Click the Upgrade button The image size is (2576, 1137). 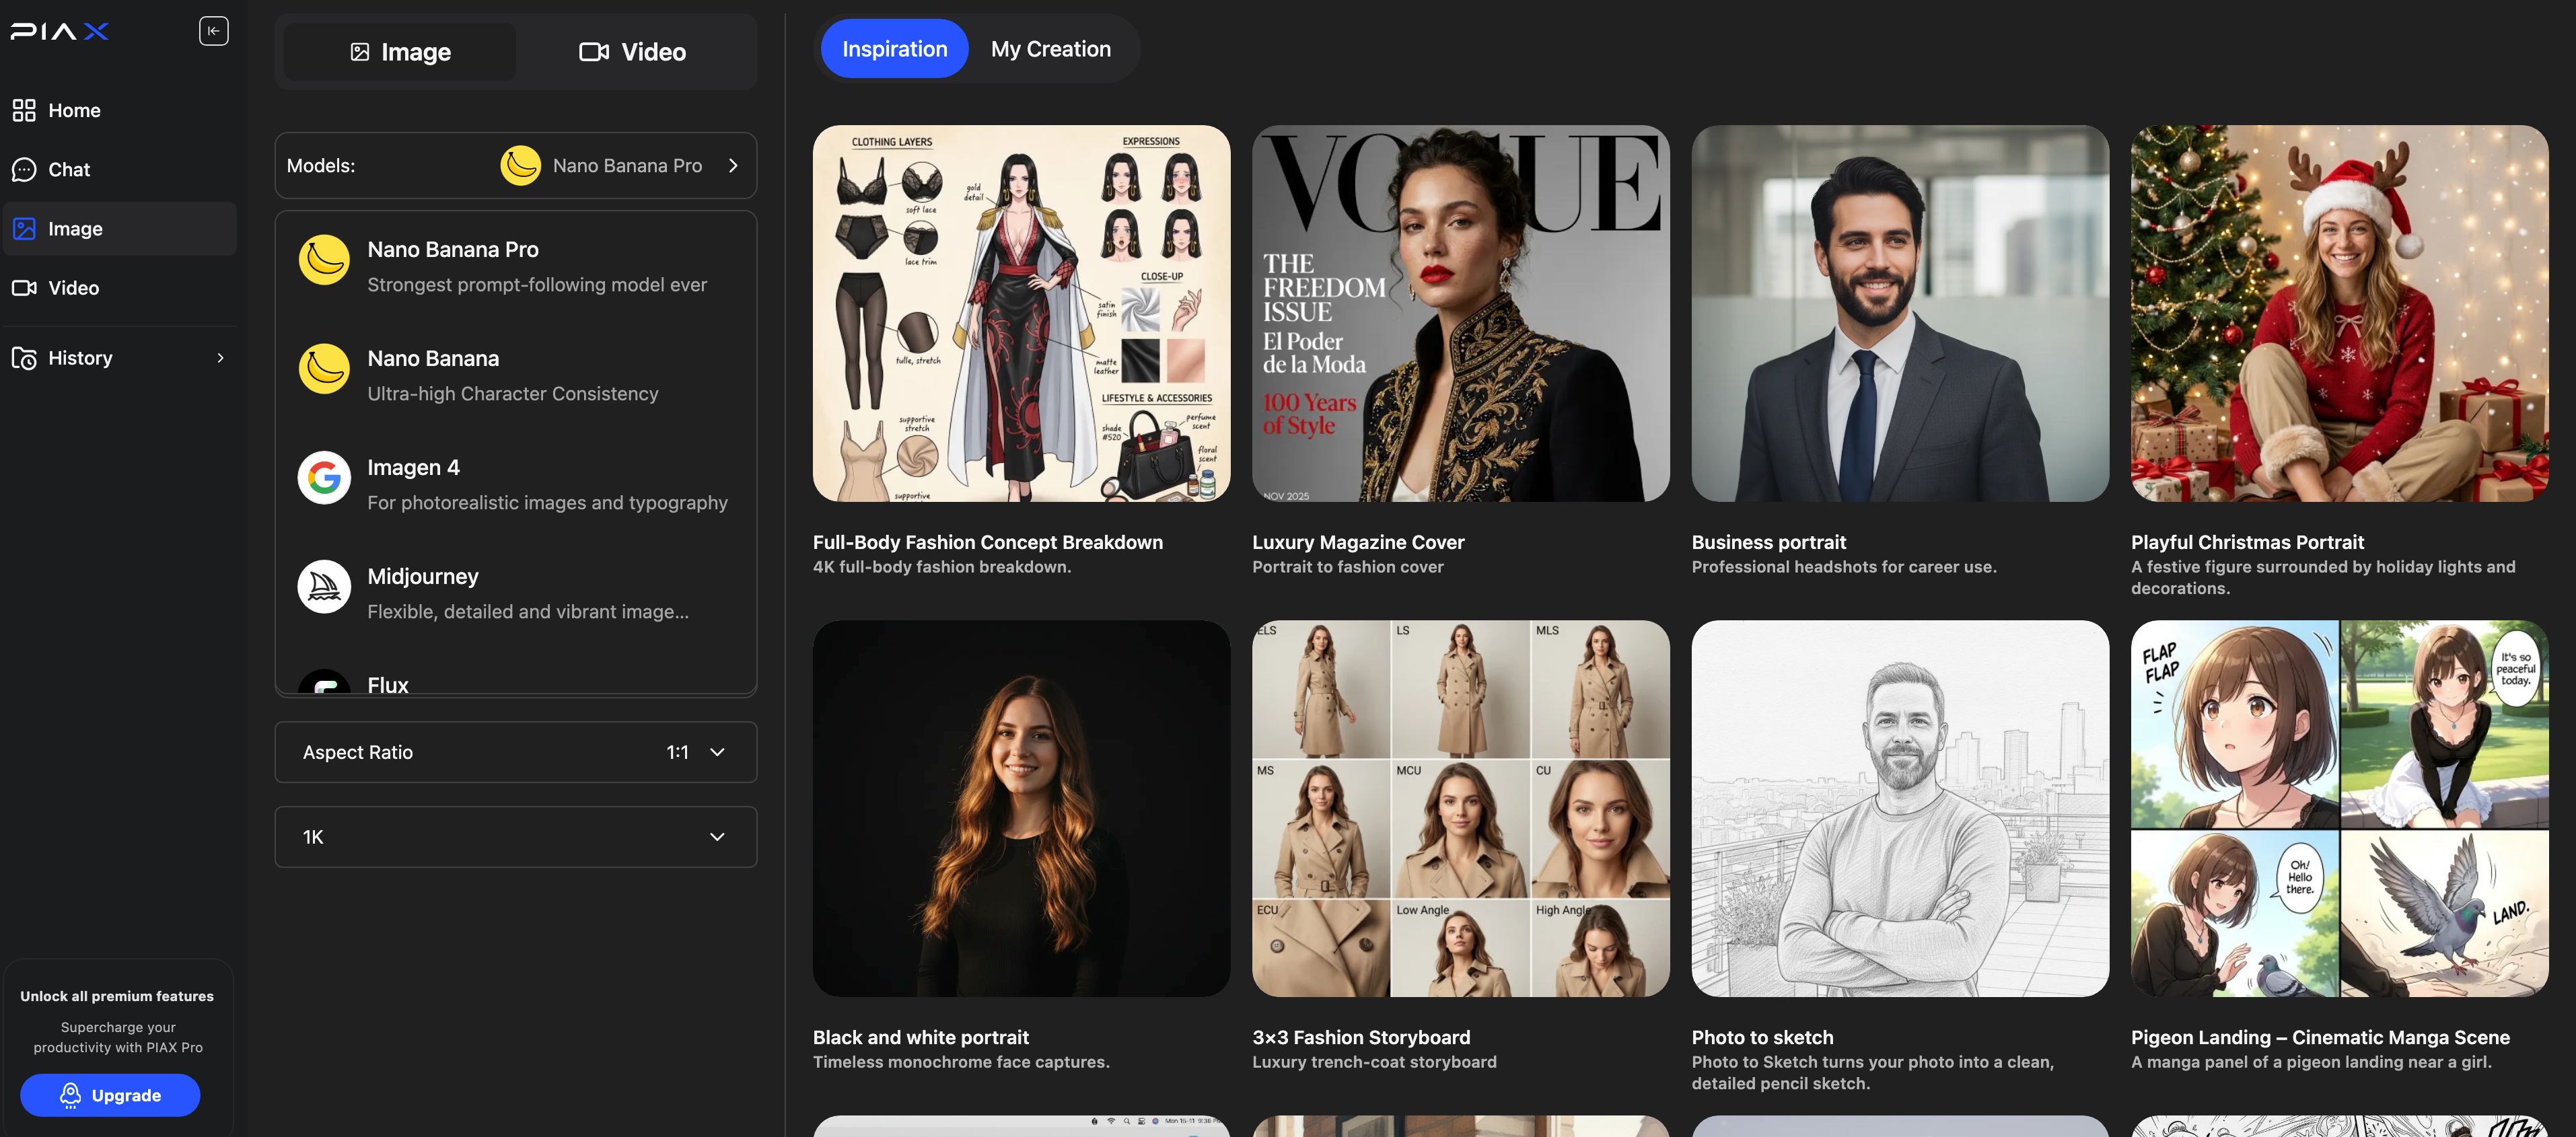[x=110, y=1095]
